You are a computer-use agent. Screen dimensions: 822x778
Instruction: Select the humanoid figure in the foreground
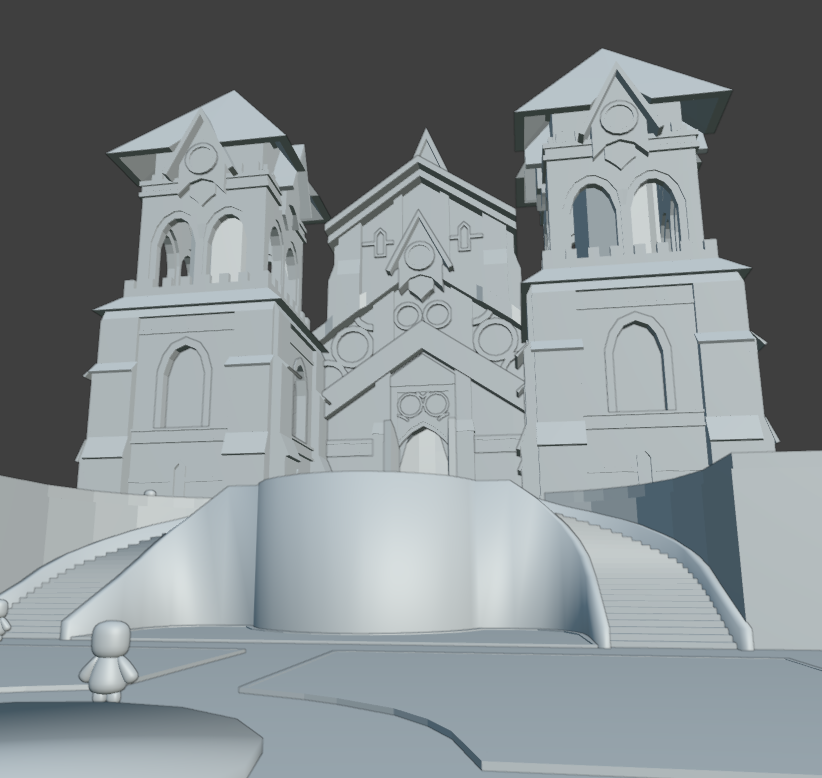[x=110, y=660]
